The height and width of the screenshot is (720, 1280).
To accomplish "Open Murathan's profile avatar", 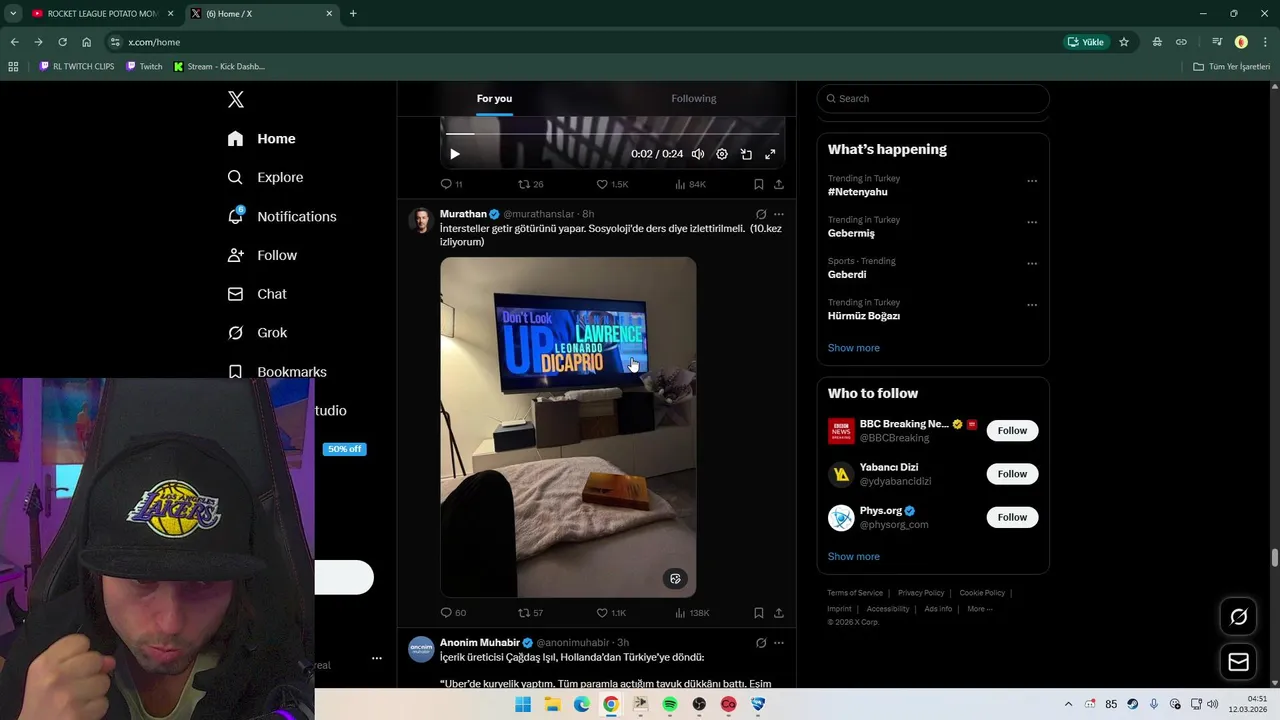I will 421,221.
